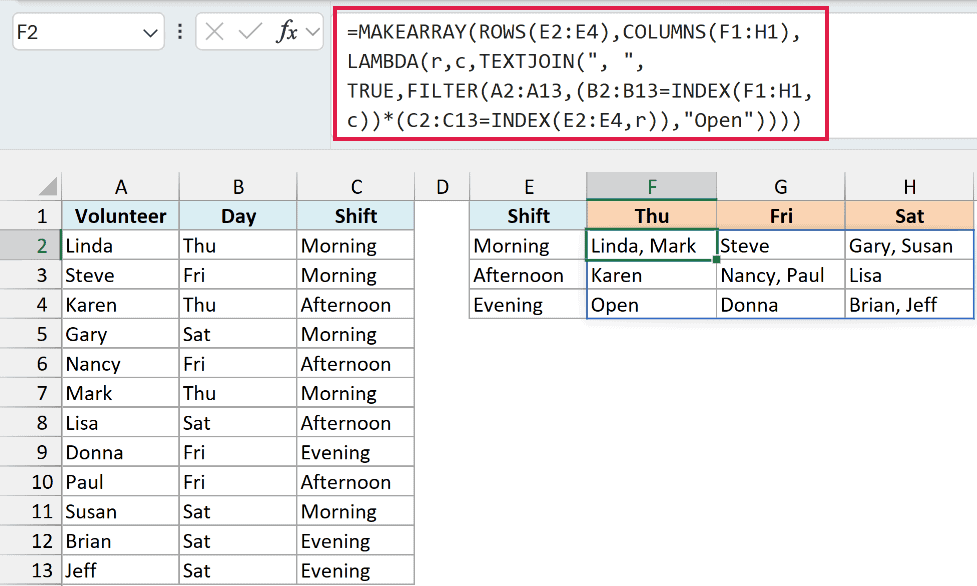Click the Afternoon label in column E
This screenshot has height=586, width=977.
click(528, 275)
